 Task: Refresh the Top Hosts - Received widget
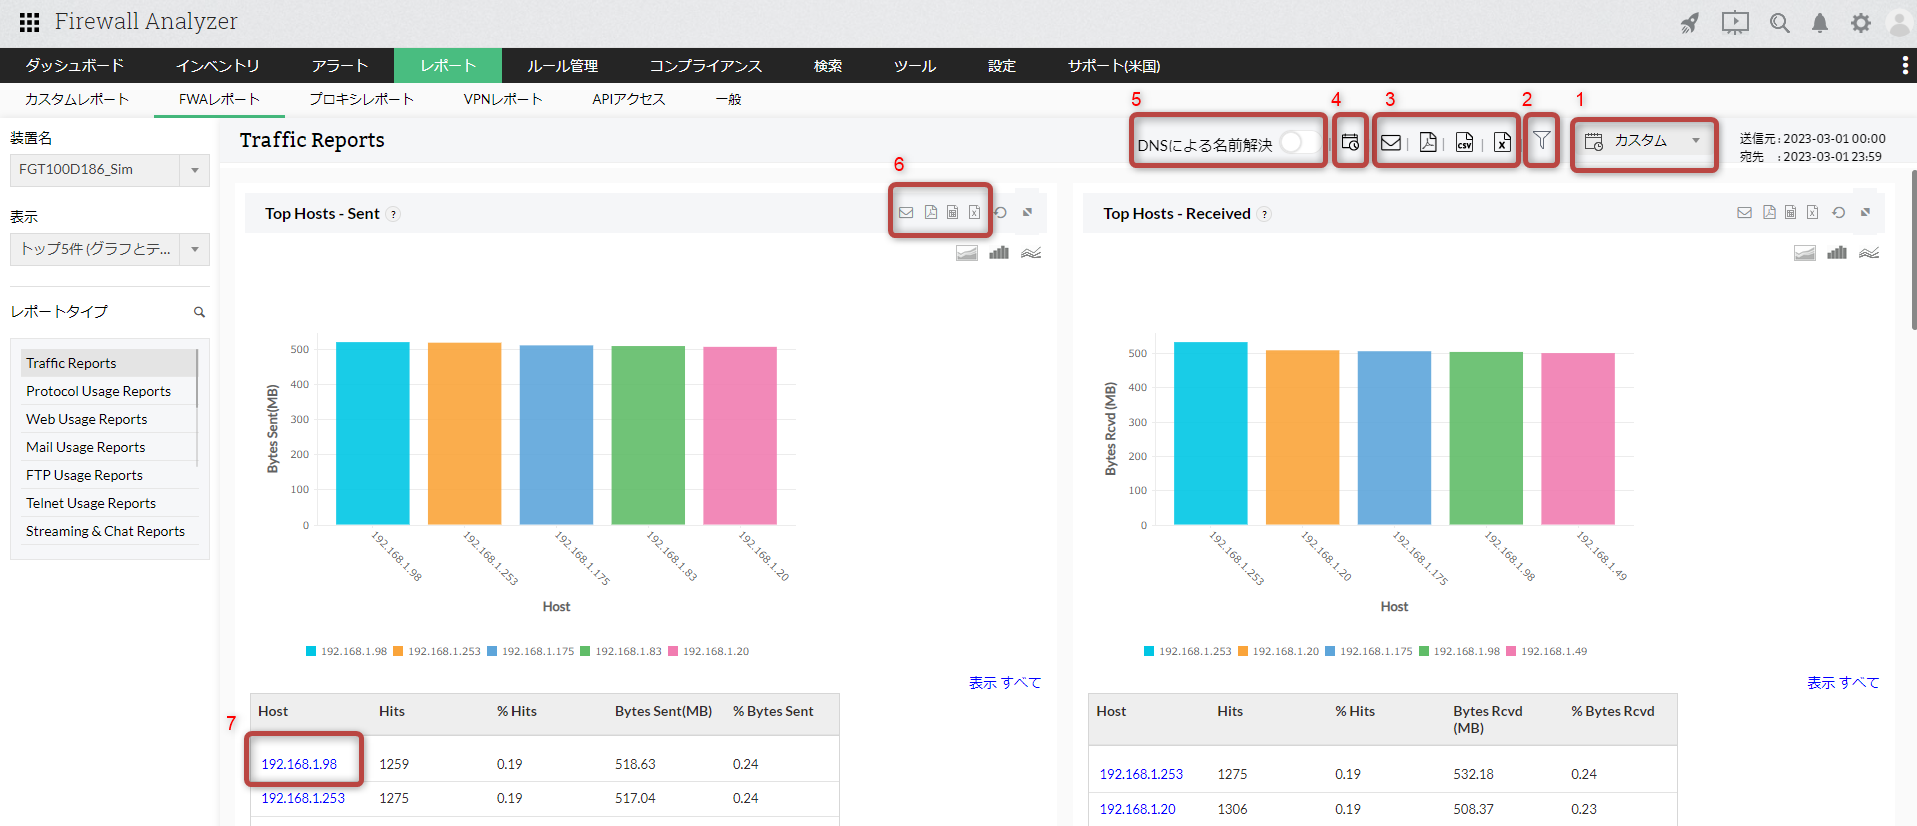point(1838,212)
